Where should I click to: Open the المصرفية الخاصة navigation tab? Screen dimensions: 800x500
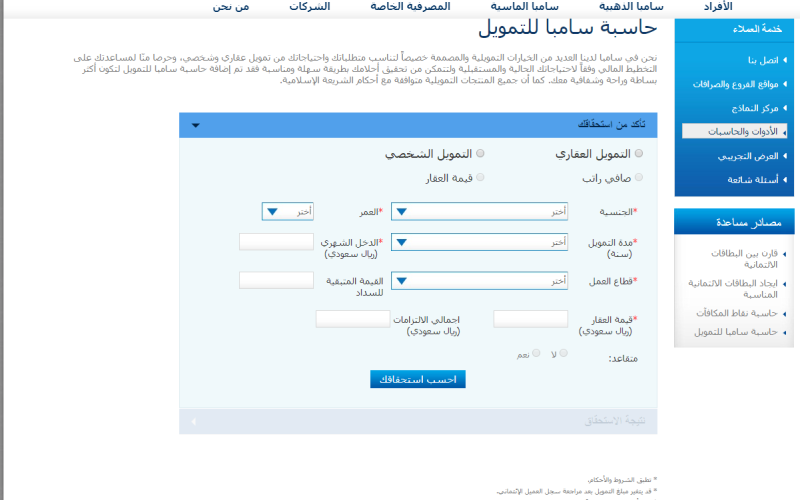pyautogui.click(x=410, y=7)
